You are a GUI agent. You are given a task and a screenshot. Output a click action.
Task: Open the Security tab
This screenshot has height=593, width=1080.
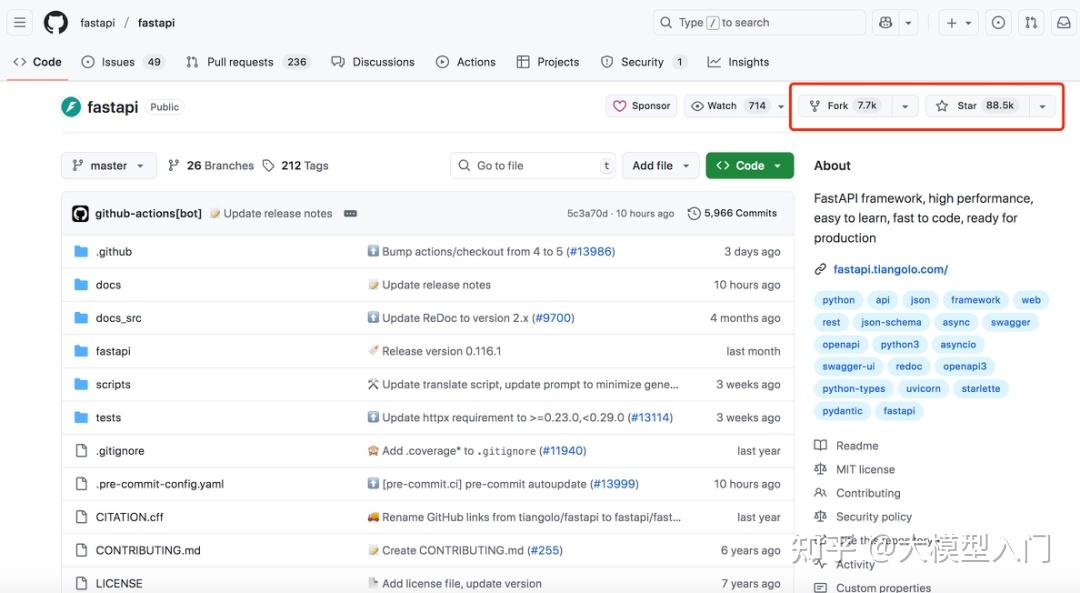[x=644, y=62]
